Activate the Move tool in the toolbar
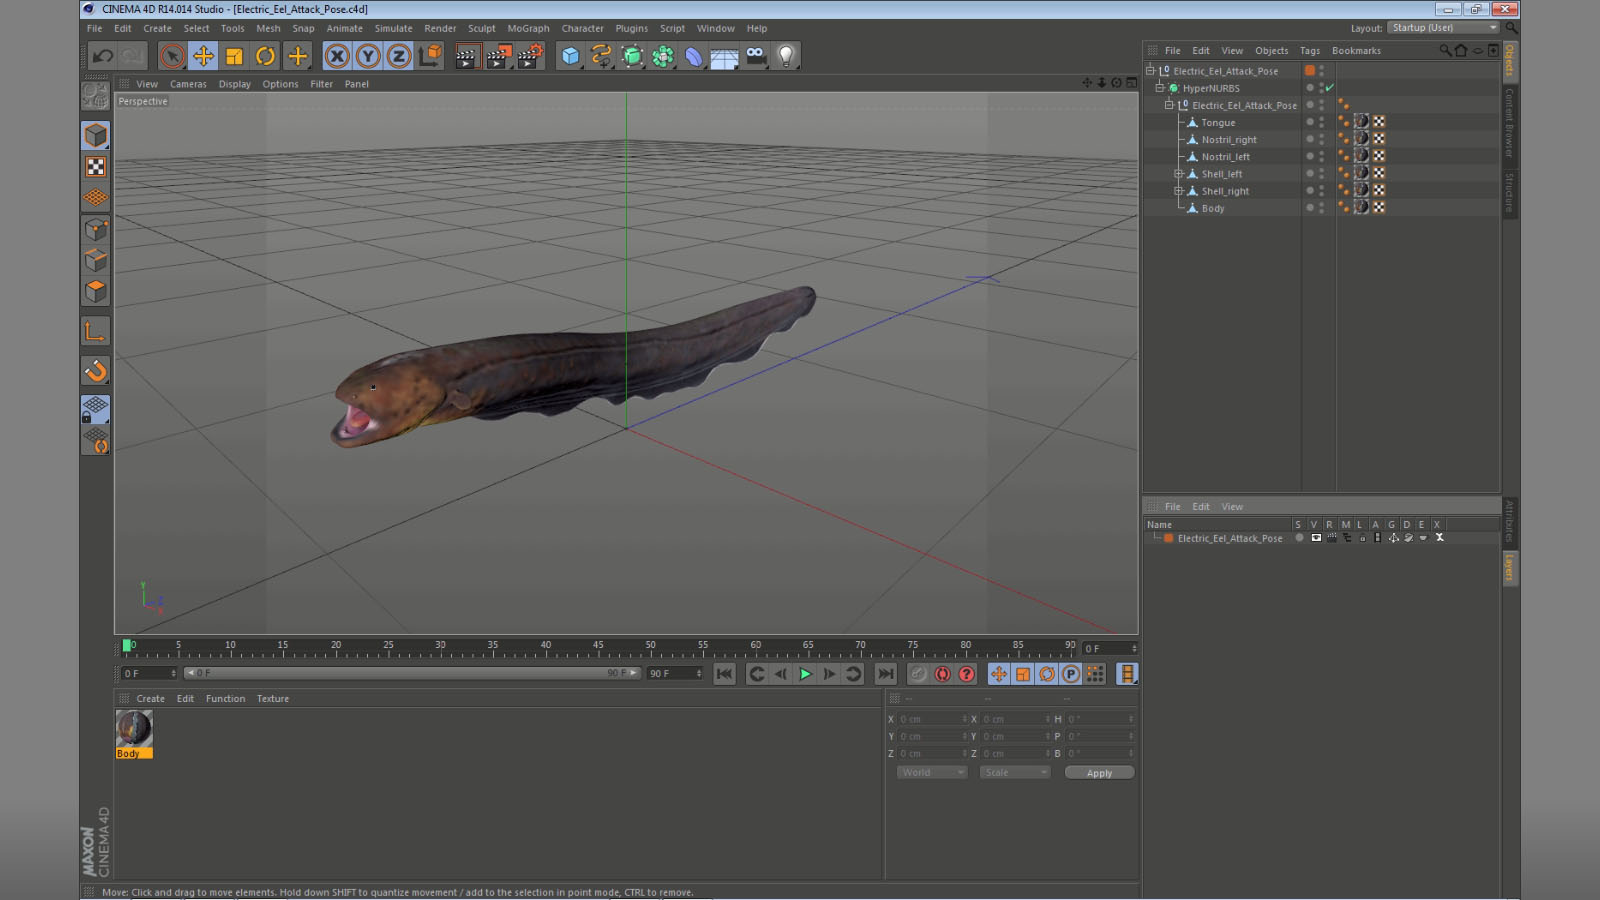The image size is (1600, 900). click(x=203, y=56)
